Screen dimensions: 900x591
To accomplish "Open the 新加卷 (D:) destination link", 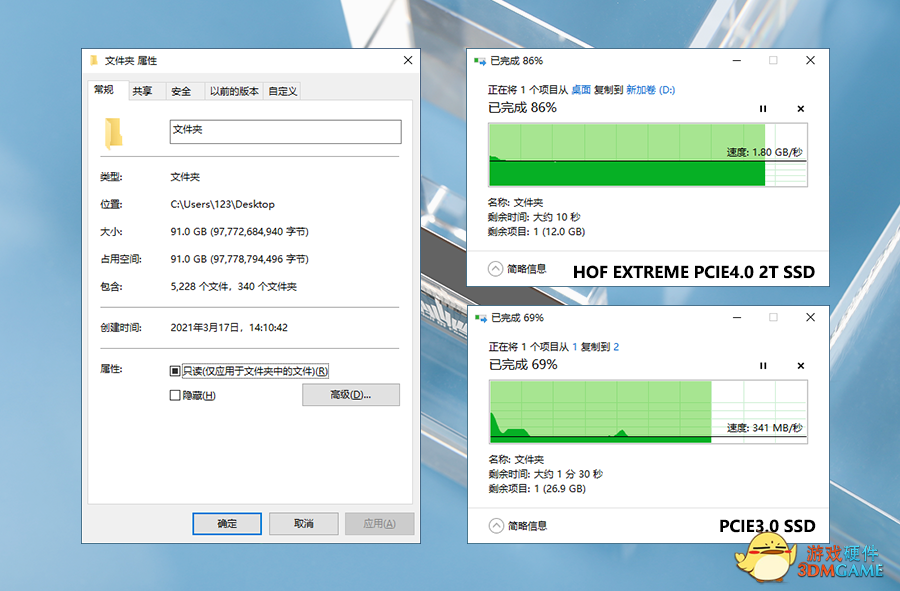I will pos(650,90).
